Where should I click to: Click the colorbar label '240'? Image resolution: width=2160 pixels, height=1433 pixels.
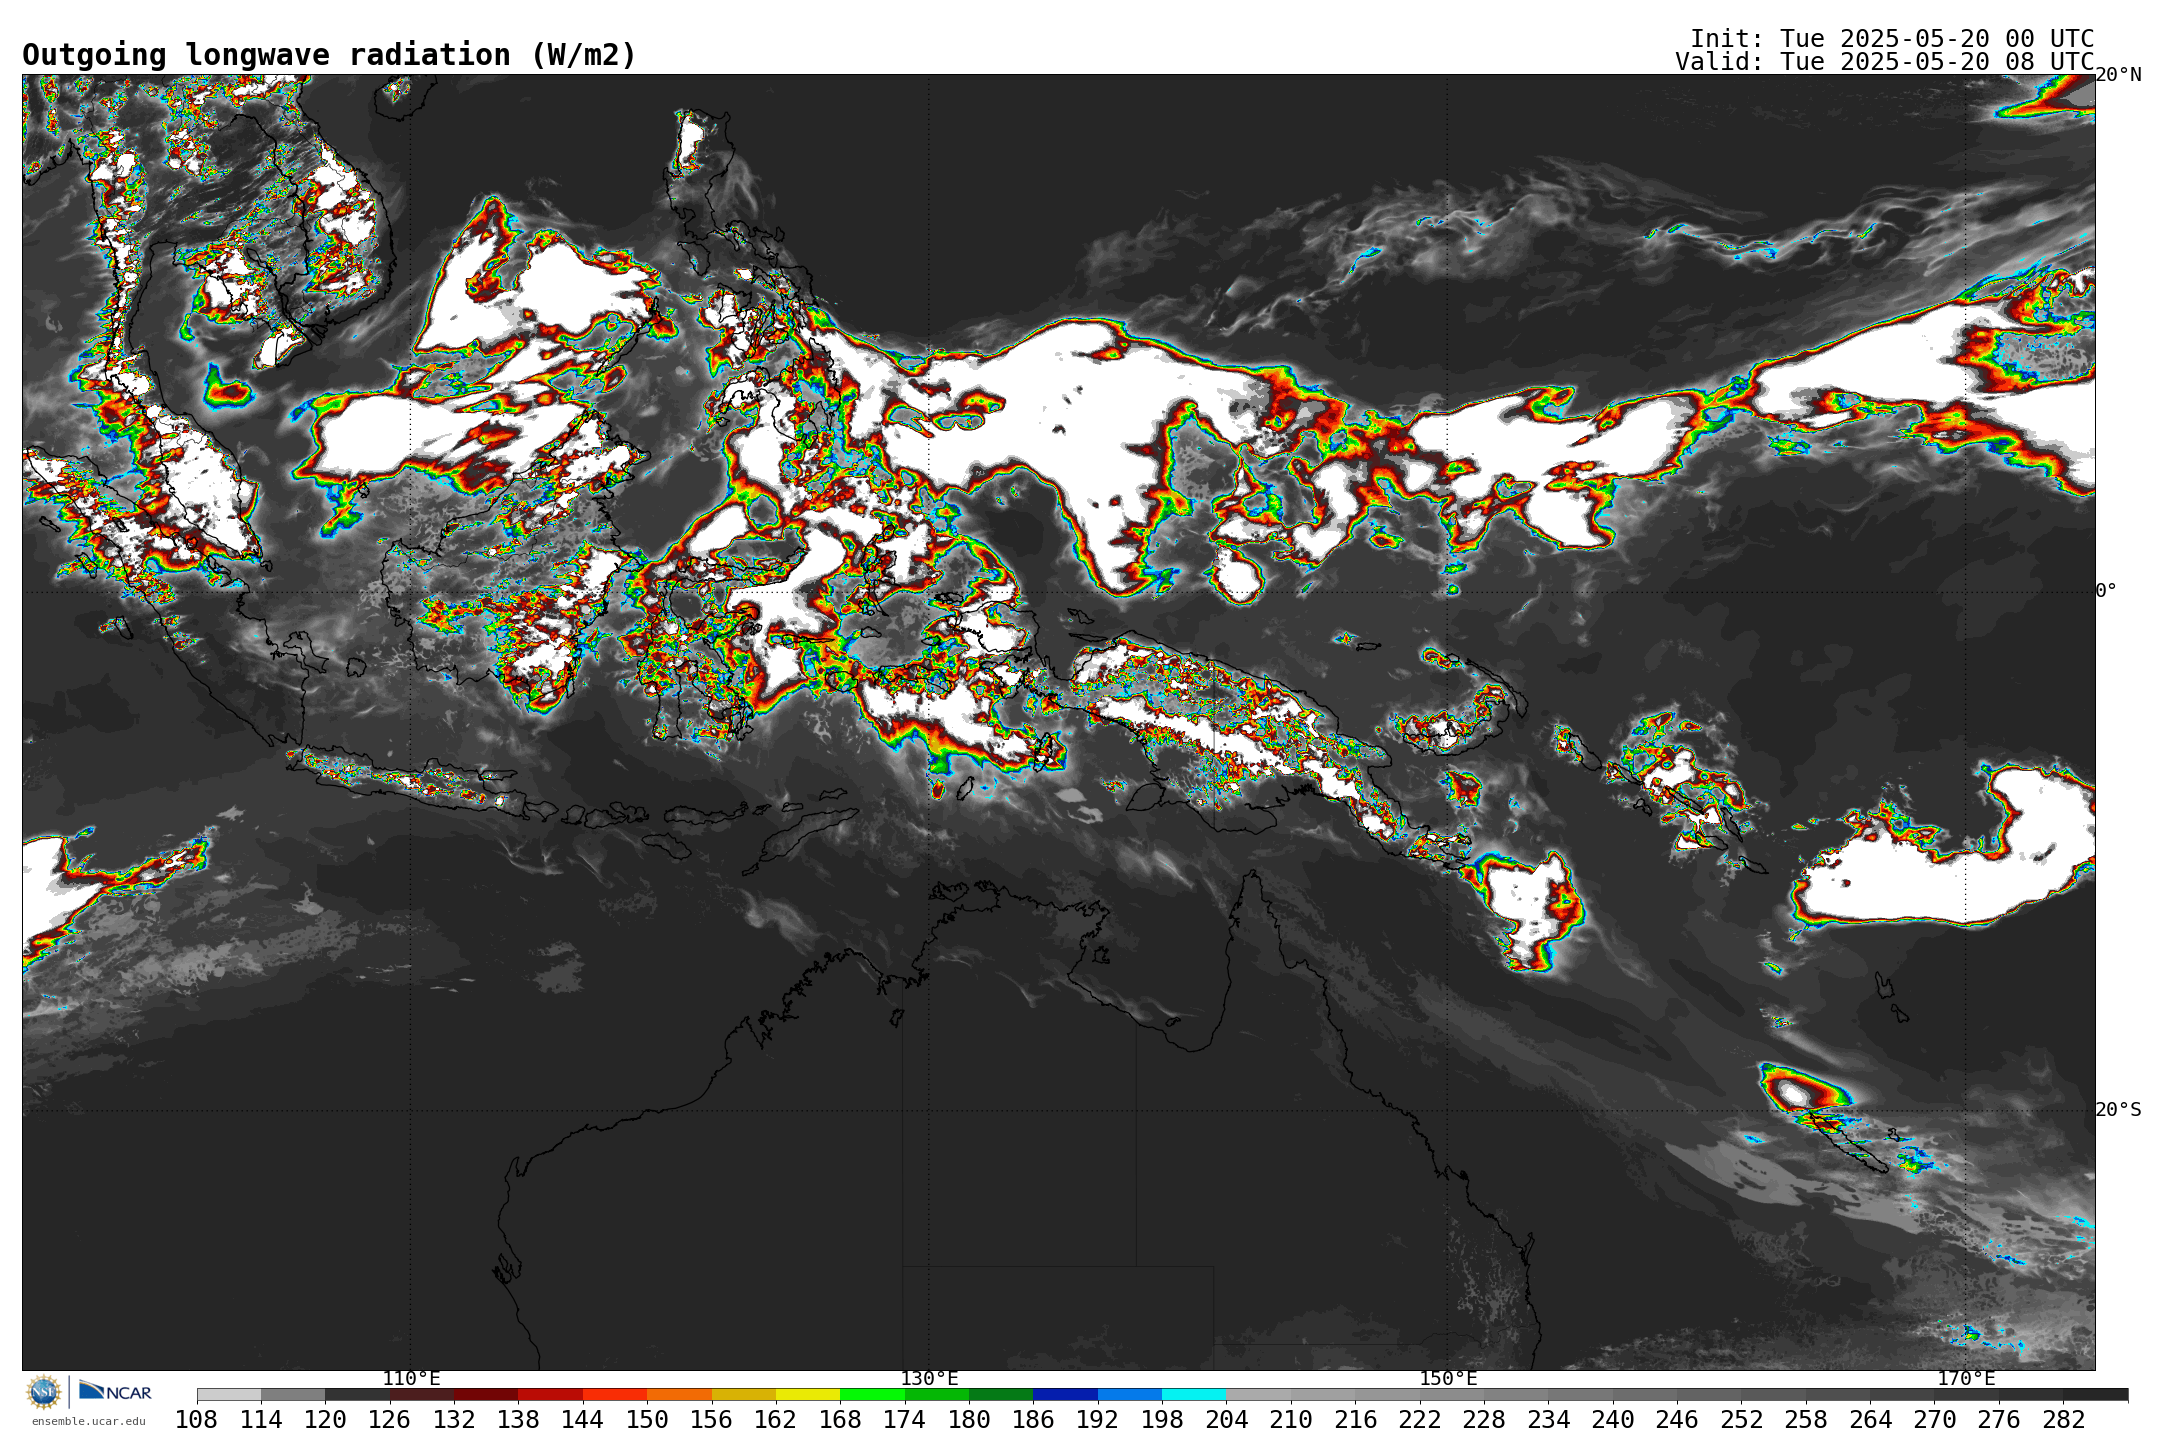pyautogui.click(x=1613, y=1420)
